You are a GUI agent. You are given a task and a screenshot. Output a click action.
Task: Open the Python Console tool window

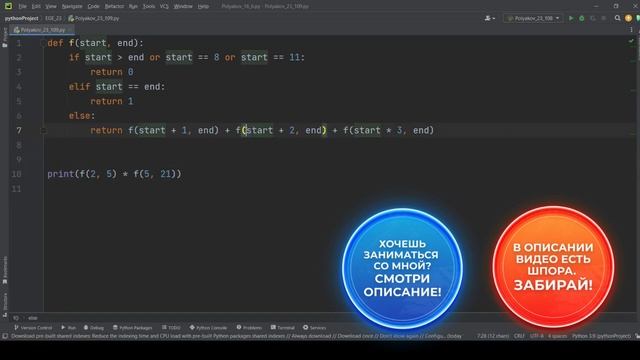click(x=208, y=328)
